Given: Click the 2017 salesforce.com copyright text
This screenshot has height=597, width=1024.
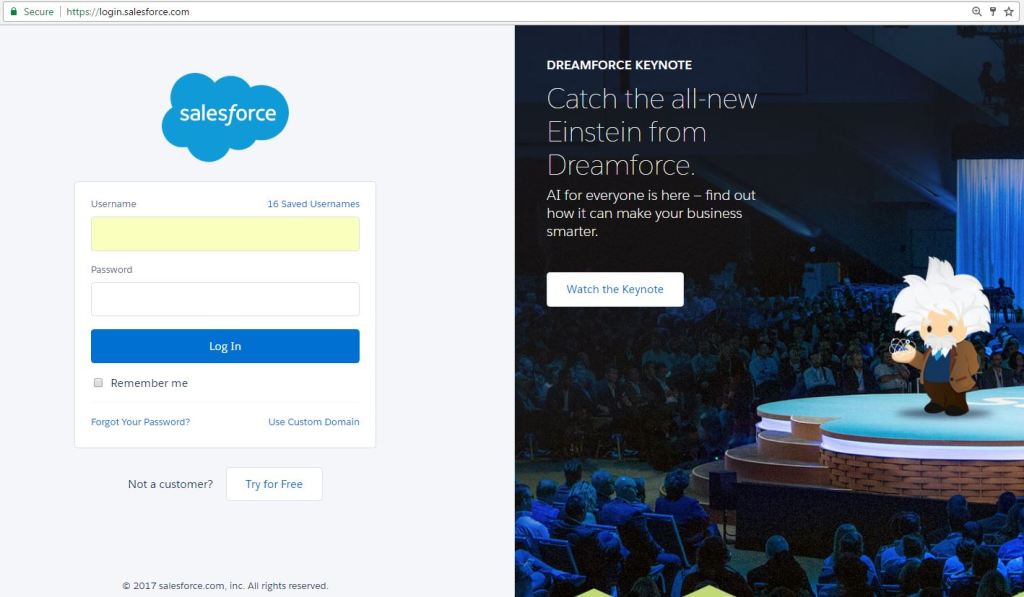Looking at the screenshot, I should (225, 586).
